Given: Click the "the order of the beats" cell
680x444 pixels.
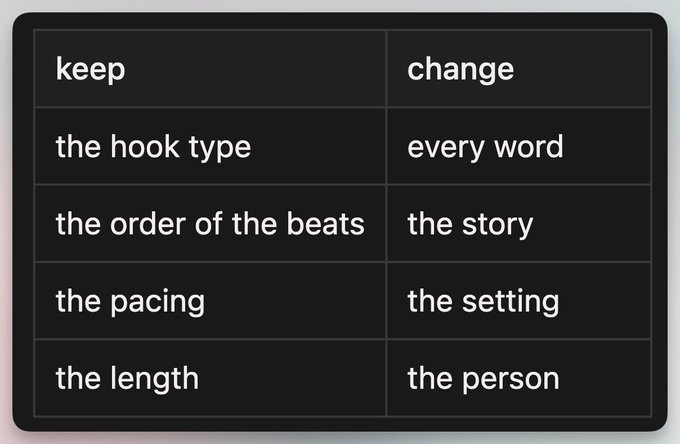Looking at the screenshot, I should point(210,223).
